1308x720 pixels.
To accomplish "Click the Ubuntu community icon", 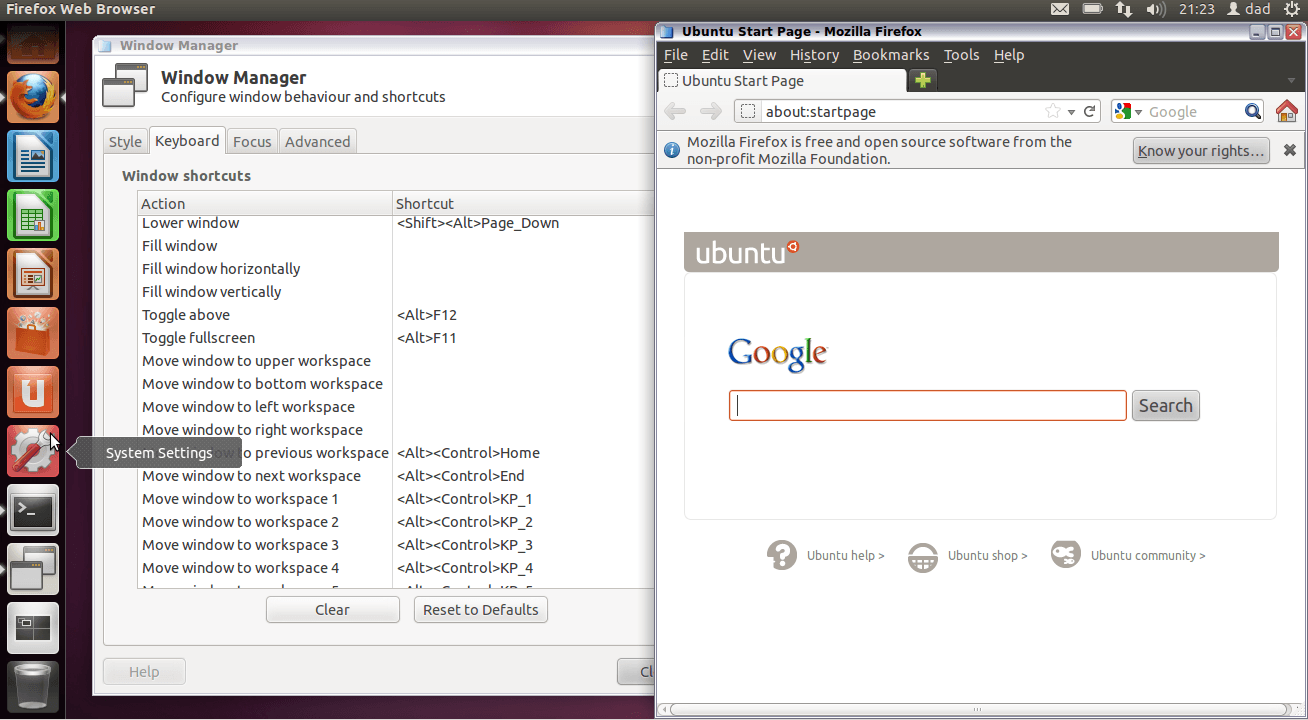I will (1066, 554).
